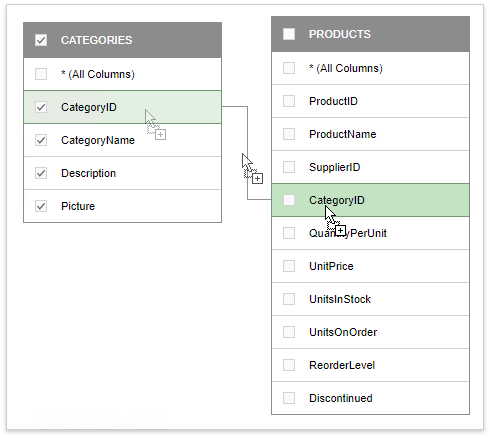Check the UnitsInStock checkbox
The image size is (490, 438).
click(x=289, y=299)
